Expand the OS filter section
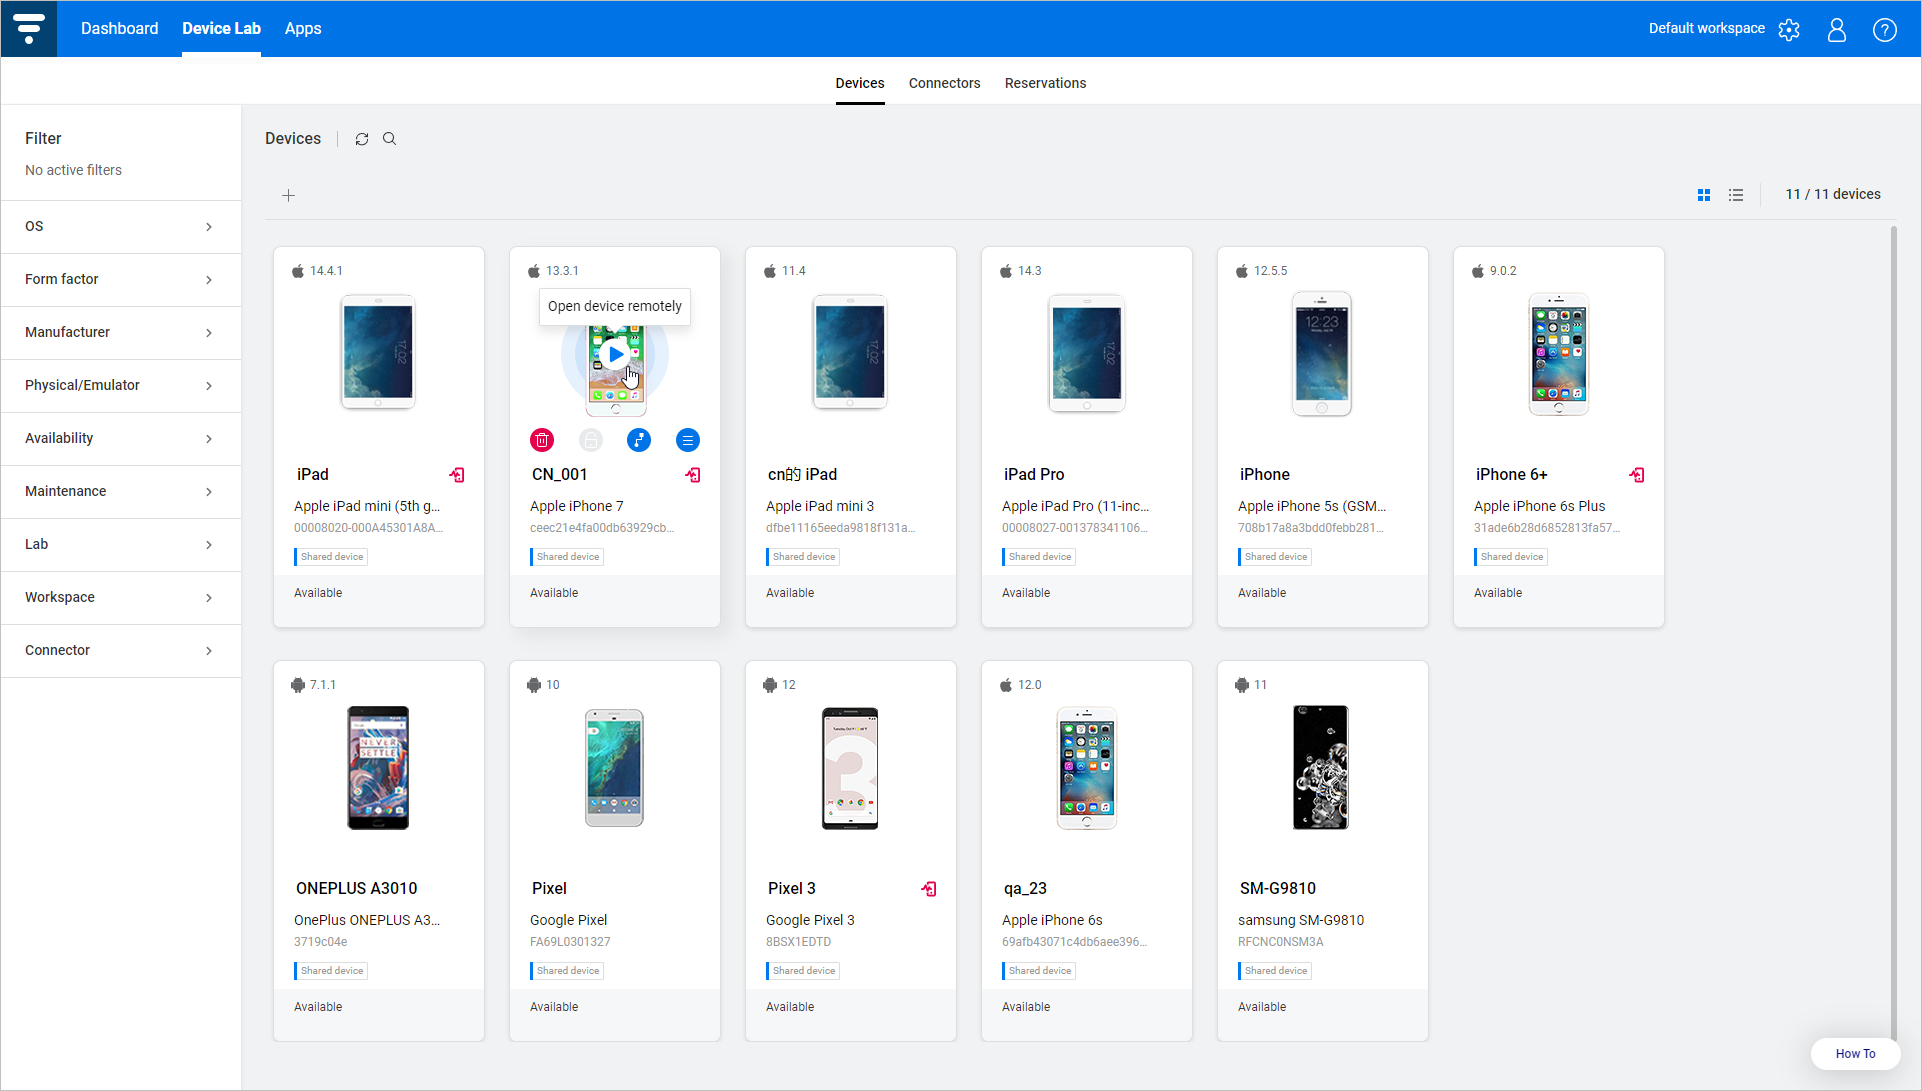The width and height of the screenshot is (1922, 1091). (120, 226)
